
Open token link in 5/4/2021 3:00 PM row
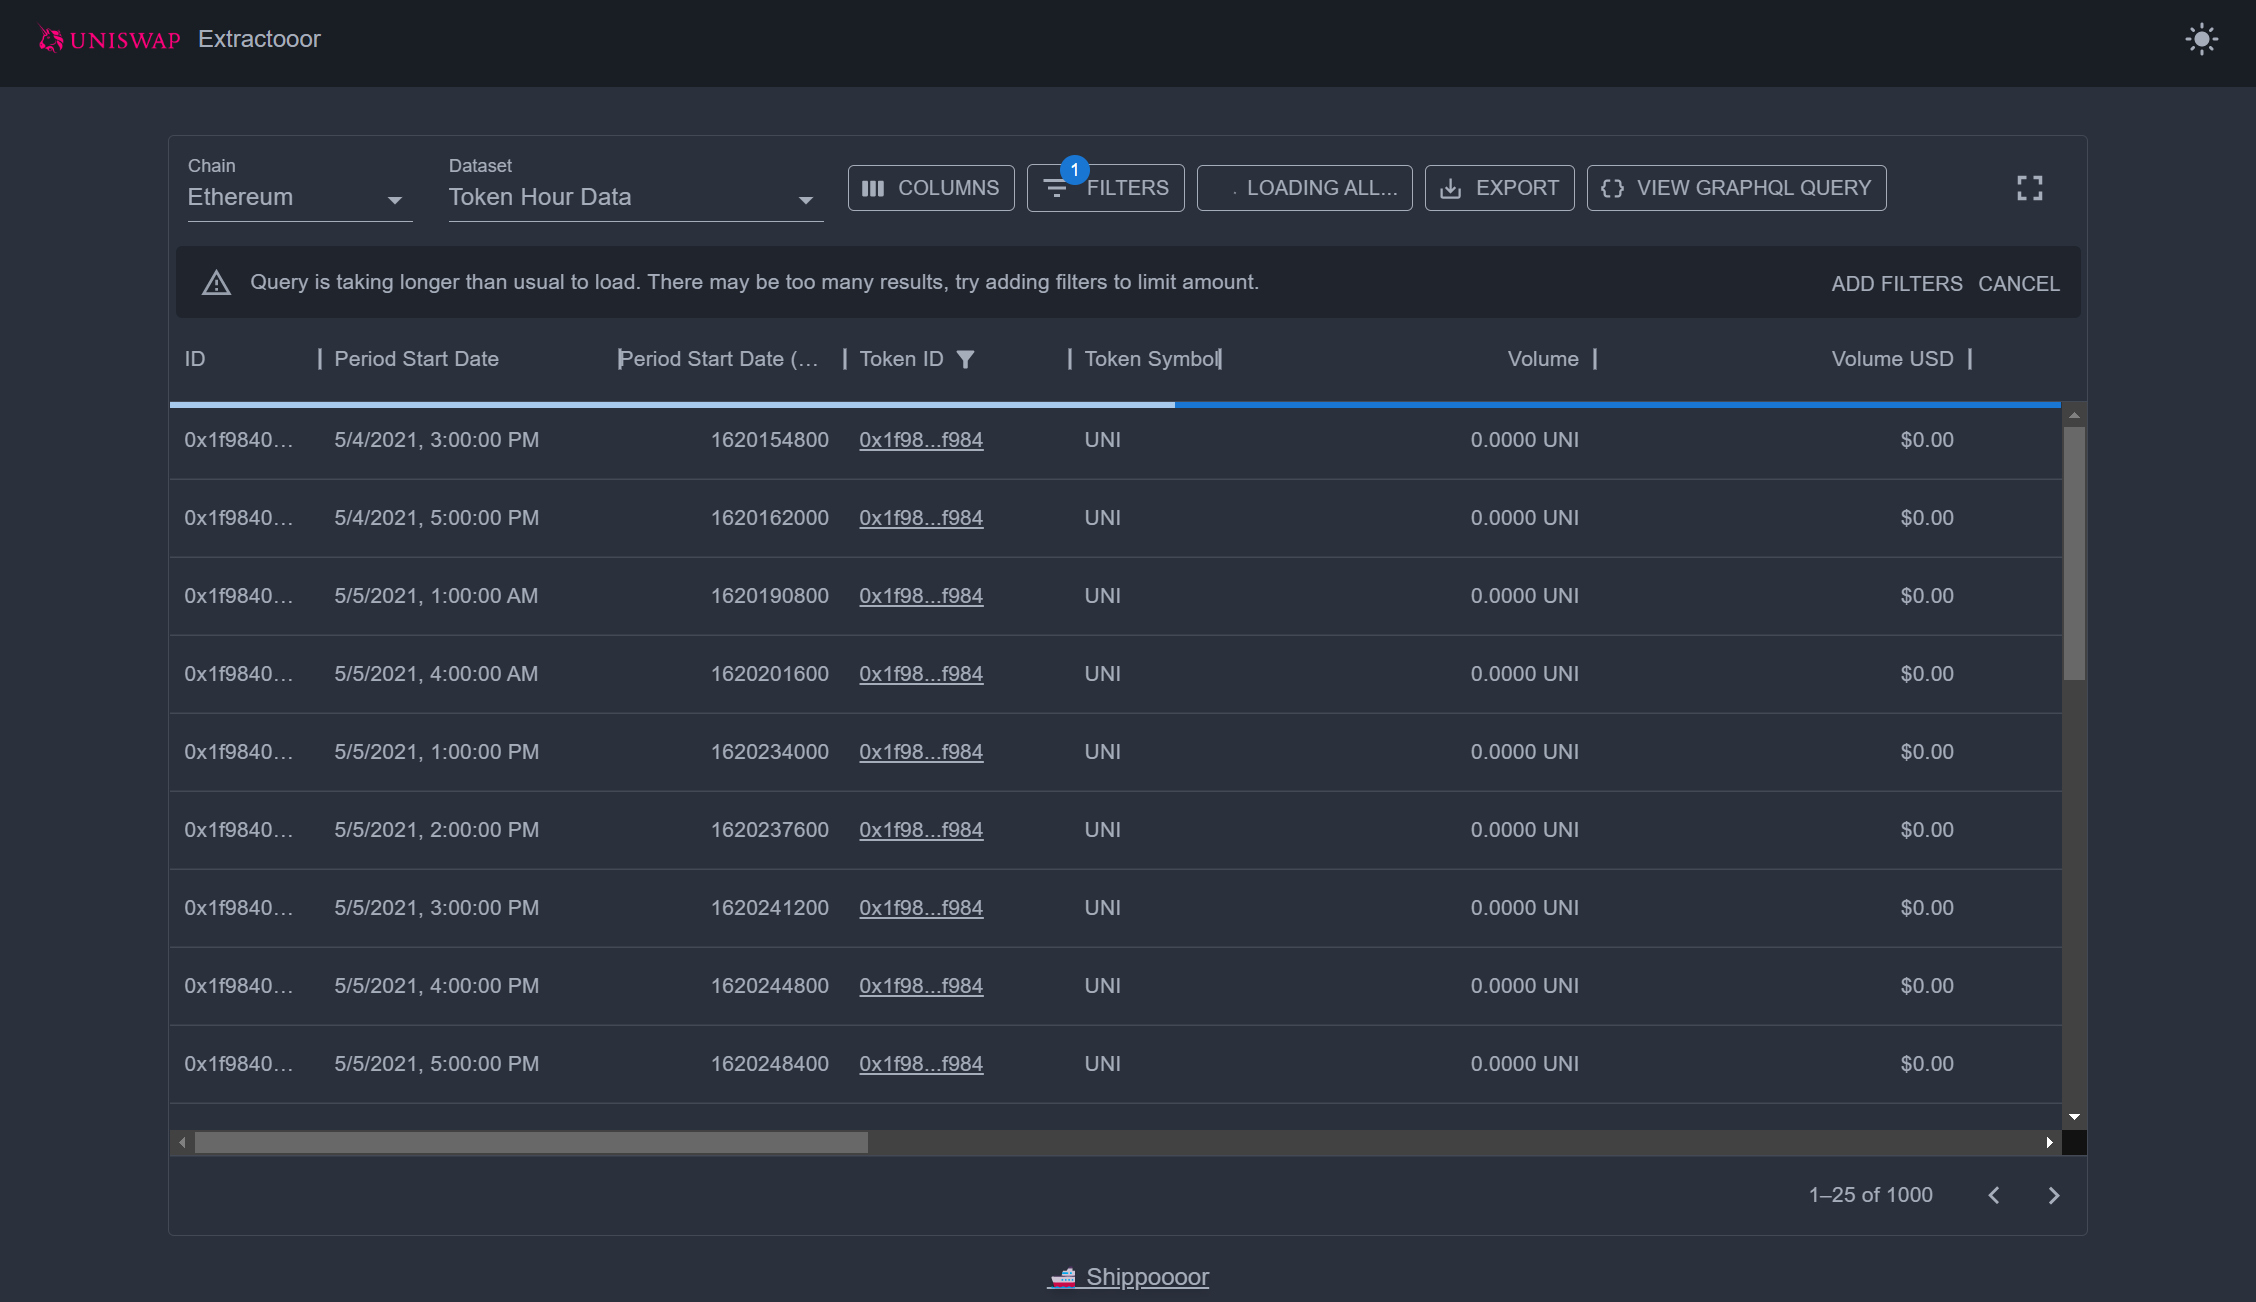pos(921,440)
